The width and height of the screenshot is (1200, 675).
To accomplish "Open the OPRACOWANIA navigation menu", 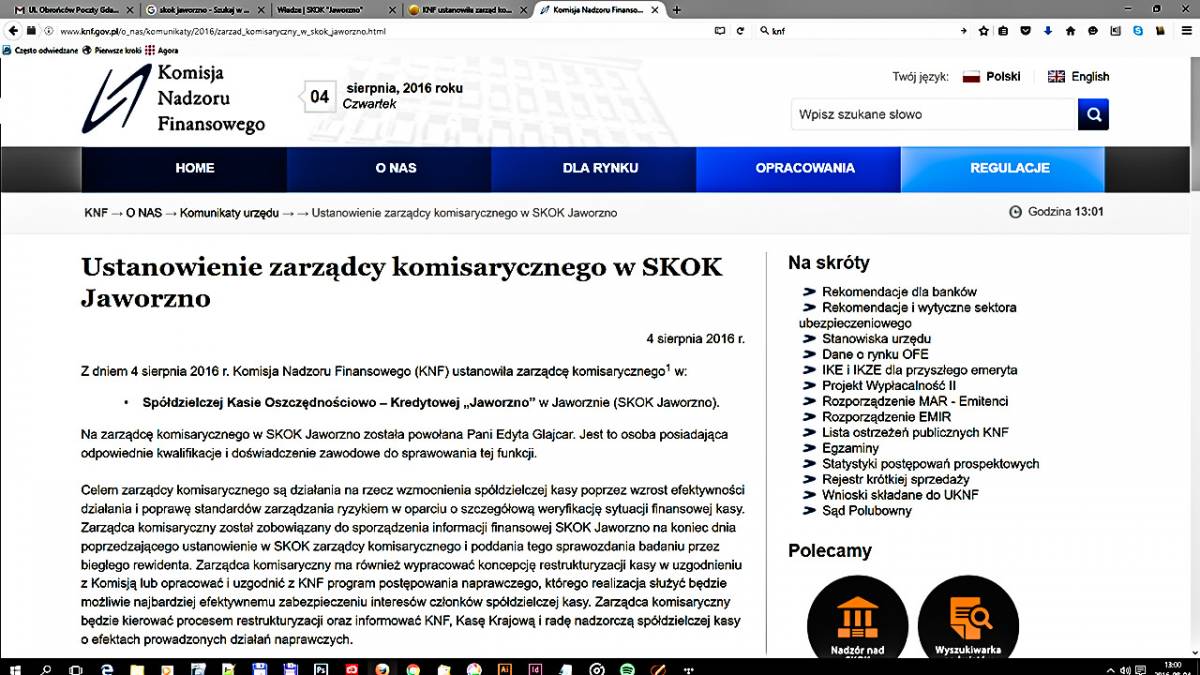I will [x=798, y=168].
